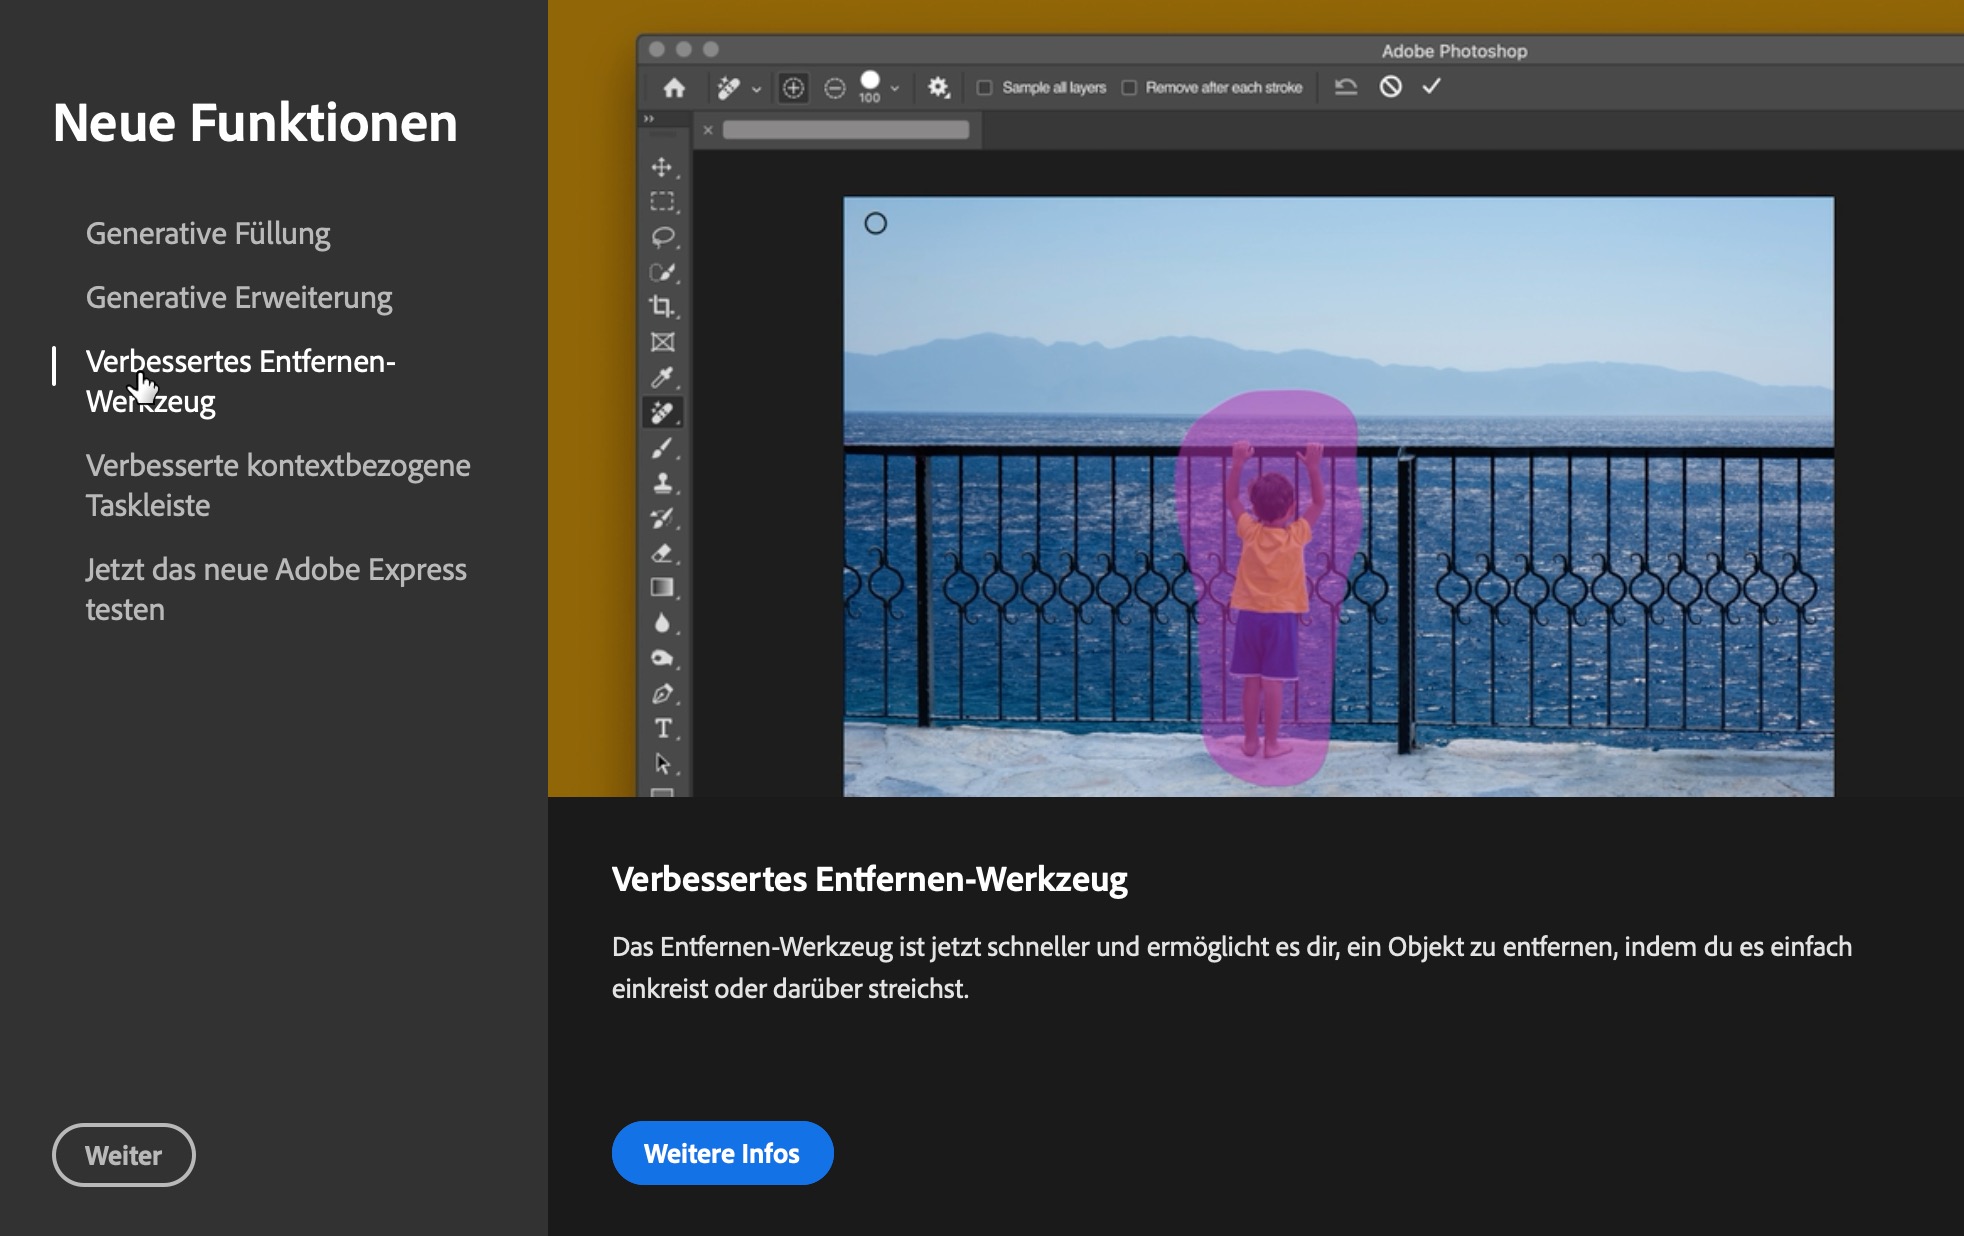Viewport: 1964px width, 1236px height.
Task: Click the Weitere Infos button
Action: pos(722,1153)
